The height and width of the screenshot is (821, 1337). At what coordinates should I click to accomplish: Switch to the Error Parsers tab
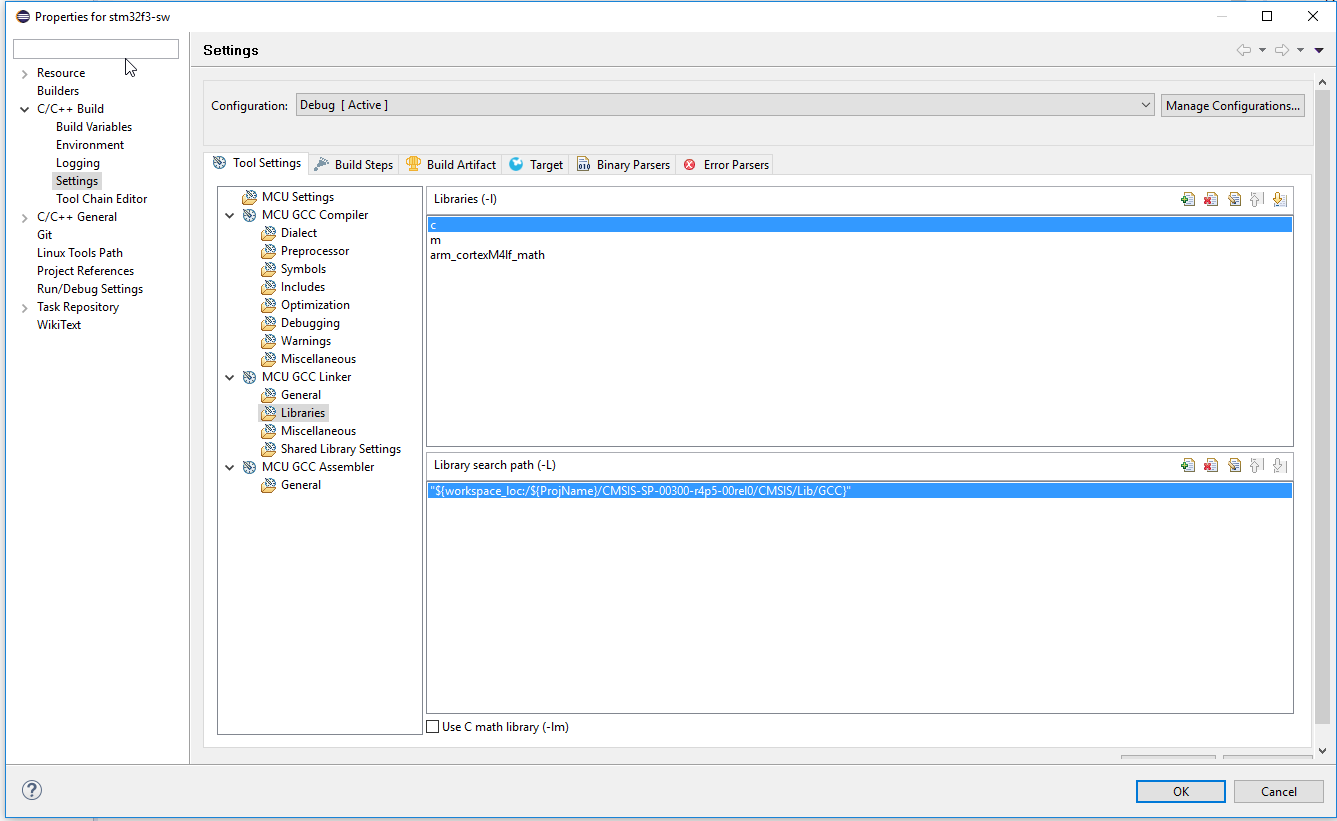pyautogui.click(x=726, y=165)
